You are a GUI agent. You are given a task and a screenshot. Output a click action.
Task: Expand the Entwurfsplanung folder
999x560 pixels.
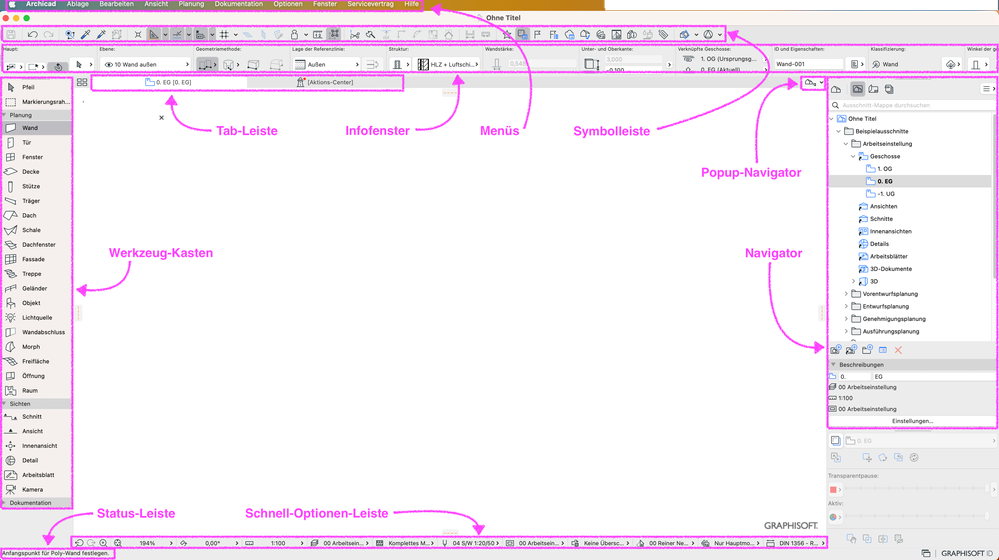(x=846, y=306)
